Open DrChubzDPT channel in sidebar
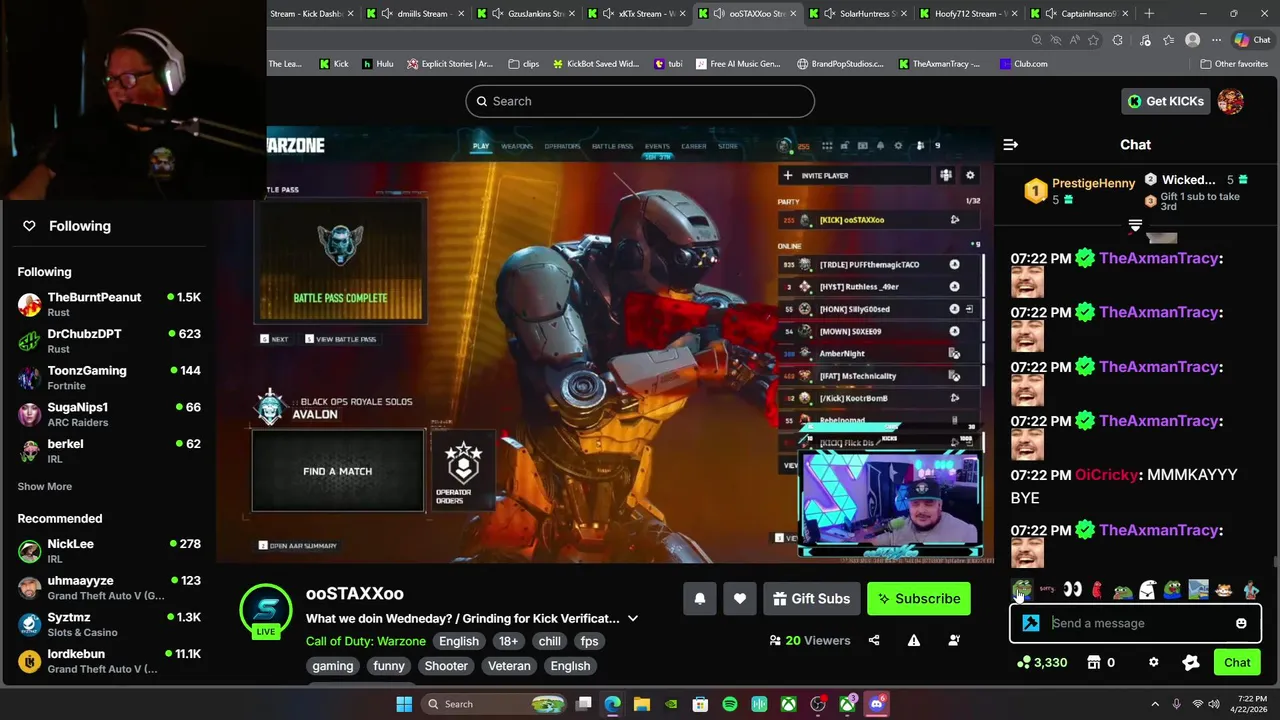Screen dimensions: 1280x720 108,341
